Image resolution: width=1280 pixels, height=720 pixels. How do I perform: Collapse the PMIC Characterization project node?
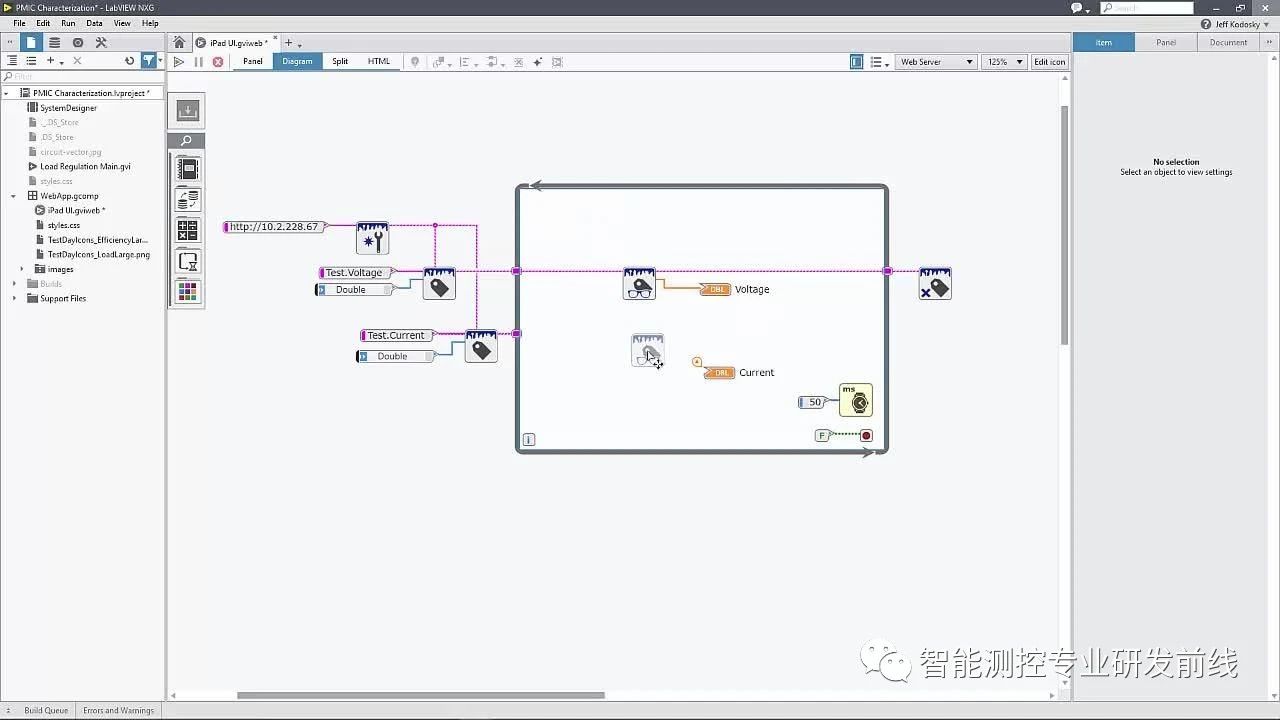pyautogui.click(x=6, y=93)
